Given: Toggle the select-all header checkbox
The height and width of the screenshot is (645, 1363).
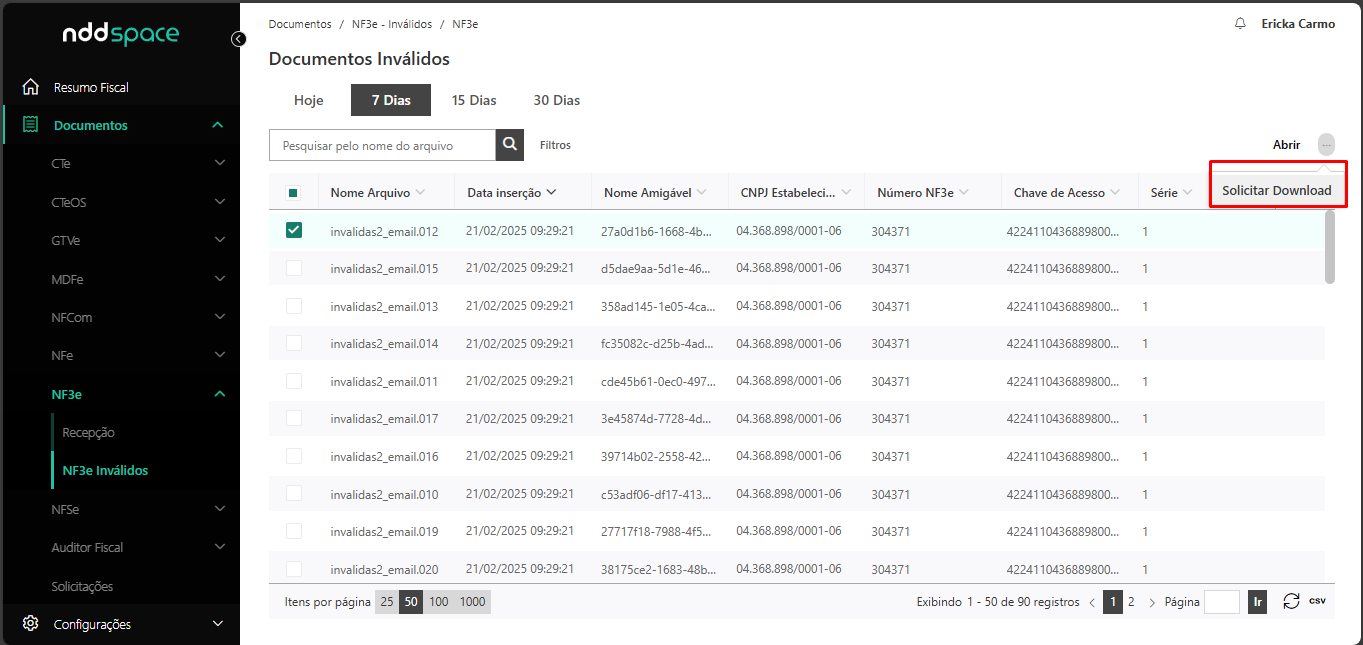Looking at the screenshot, I should 294,193.
